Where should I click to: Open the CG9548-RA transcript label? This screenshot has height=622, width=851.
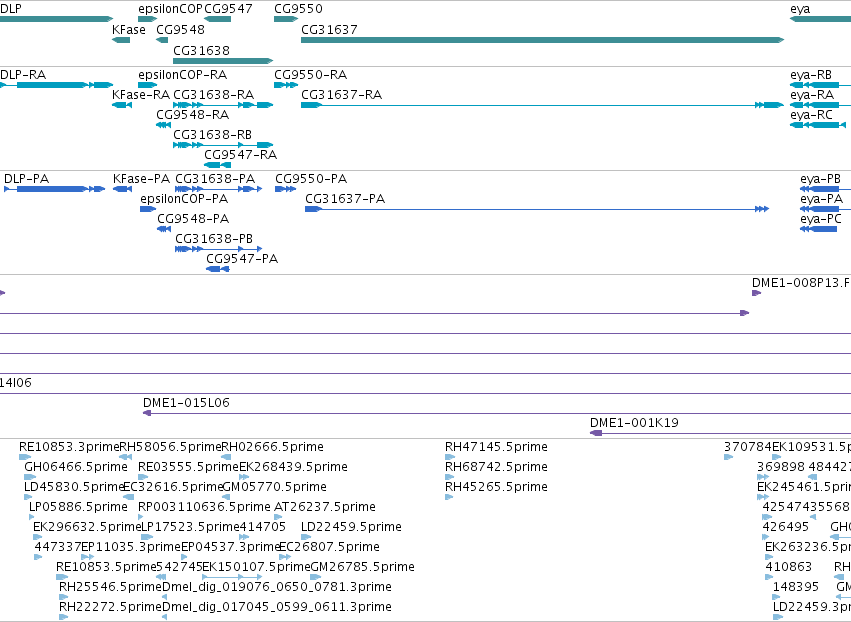click(x=193, y=115)
